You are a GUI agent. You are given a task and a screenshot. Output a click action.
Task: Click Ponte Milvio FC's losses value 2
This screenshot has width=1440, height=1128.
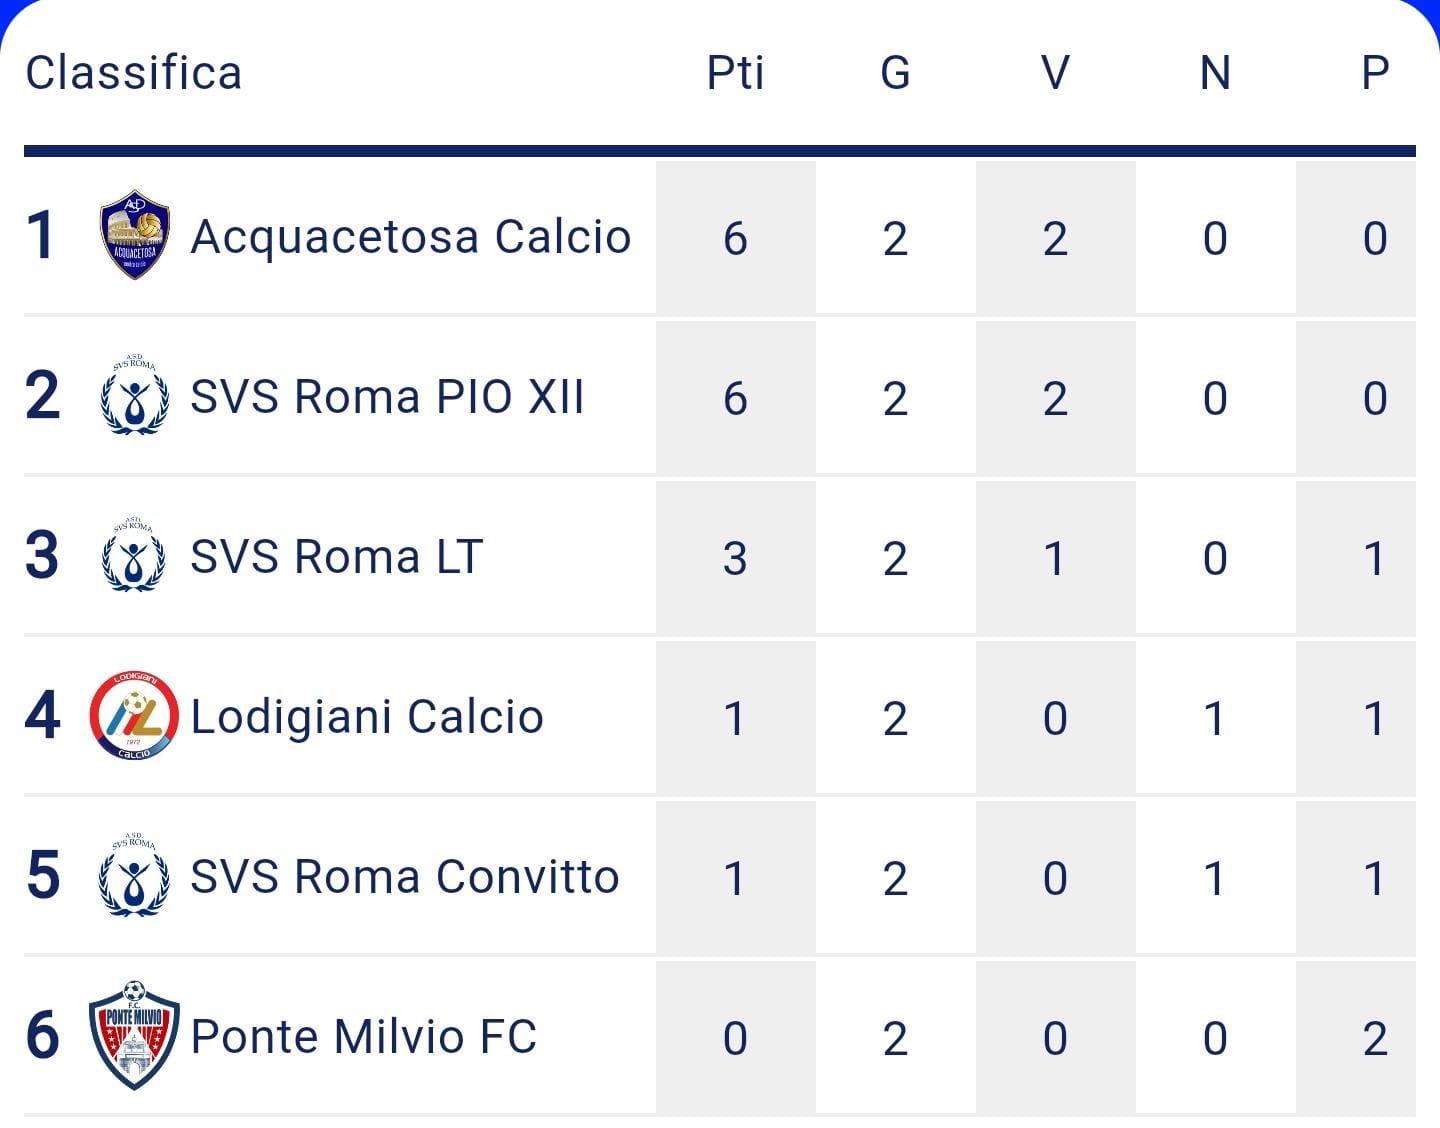point(1375,1038)
